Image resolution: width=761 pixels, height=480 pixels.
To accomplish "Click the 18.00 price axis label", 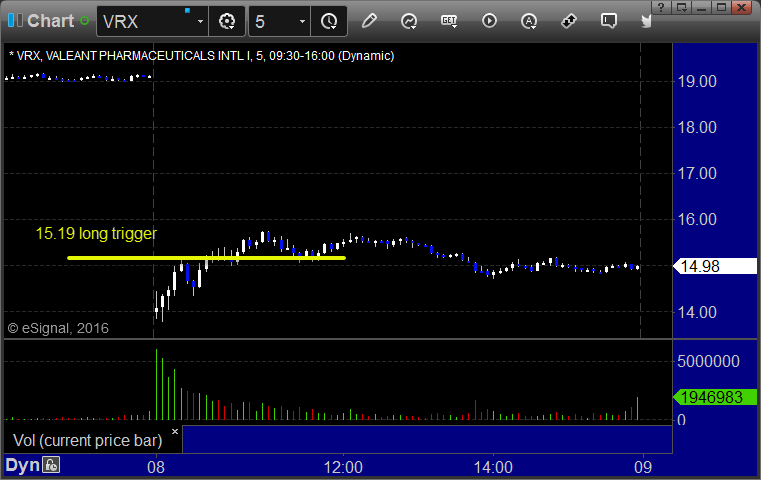I will (697, 127).
